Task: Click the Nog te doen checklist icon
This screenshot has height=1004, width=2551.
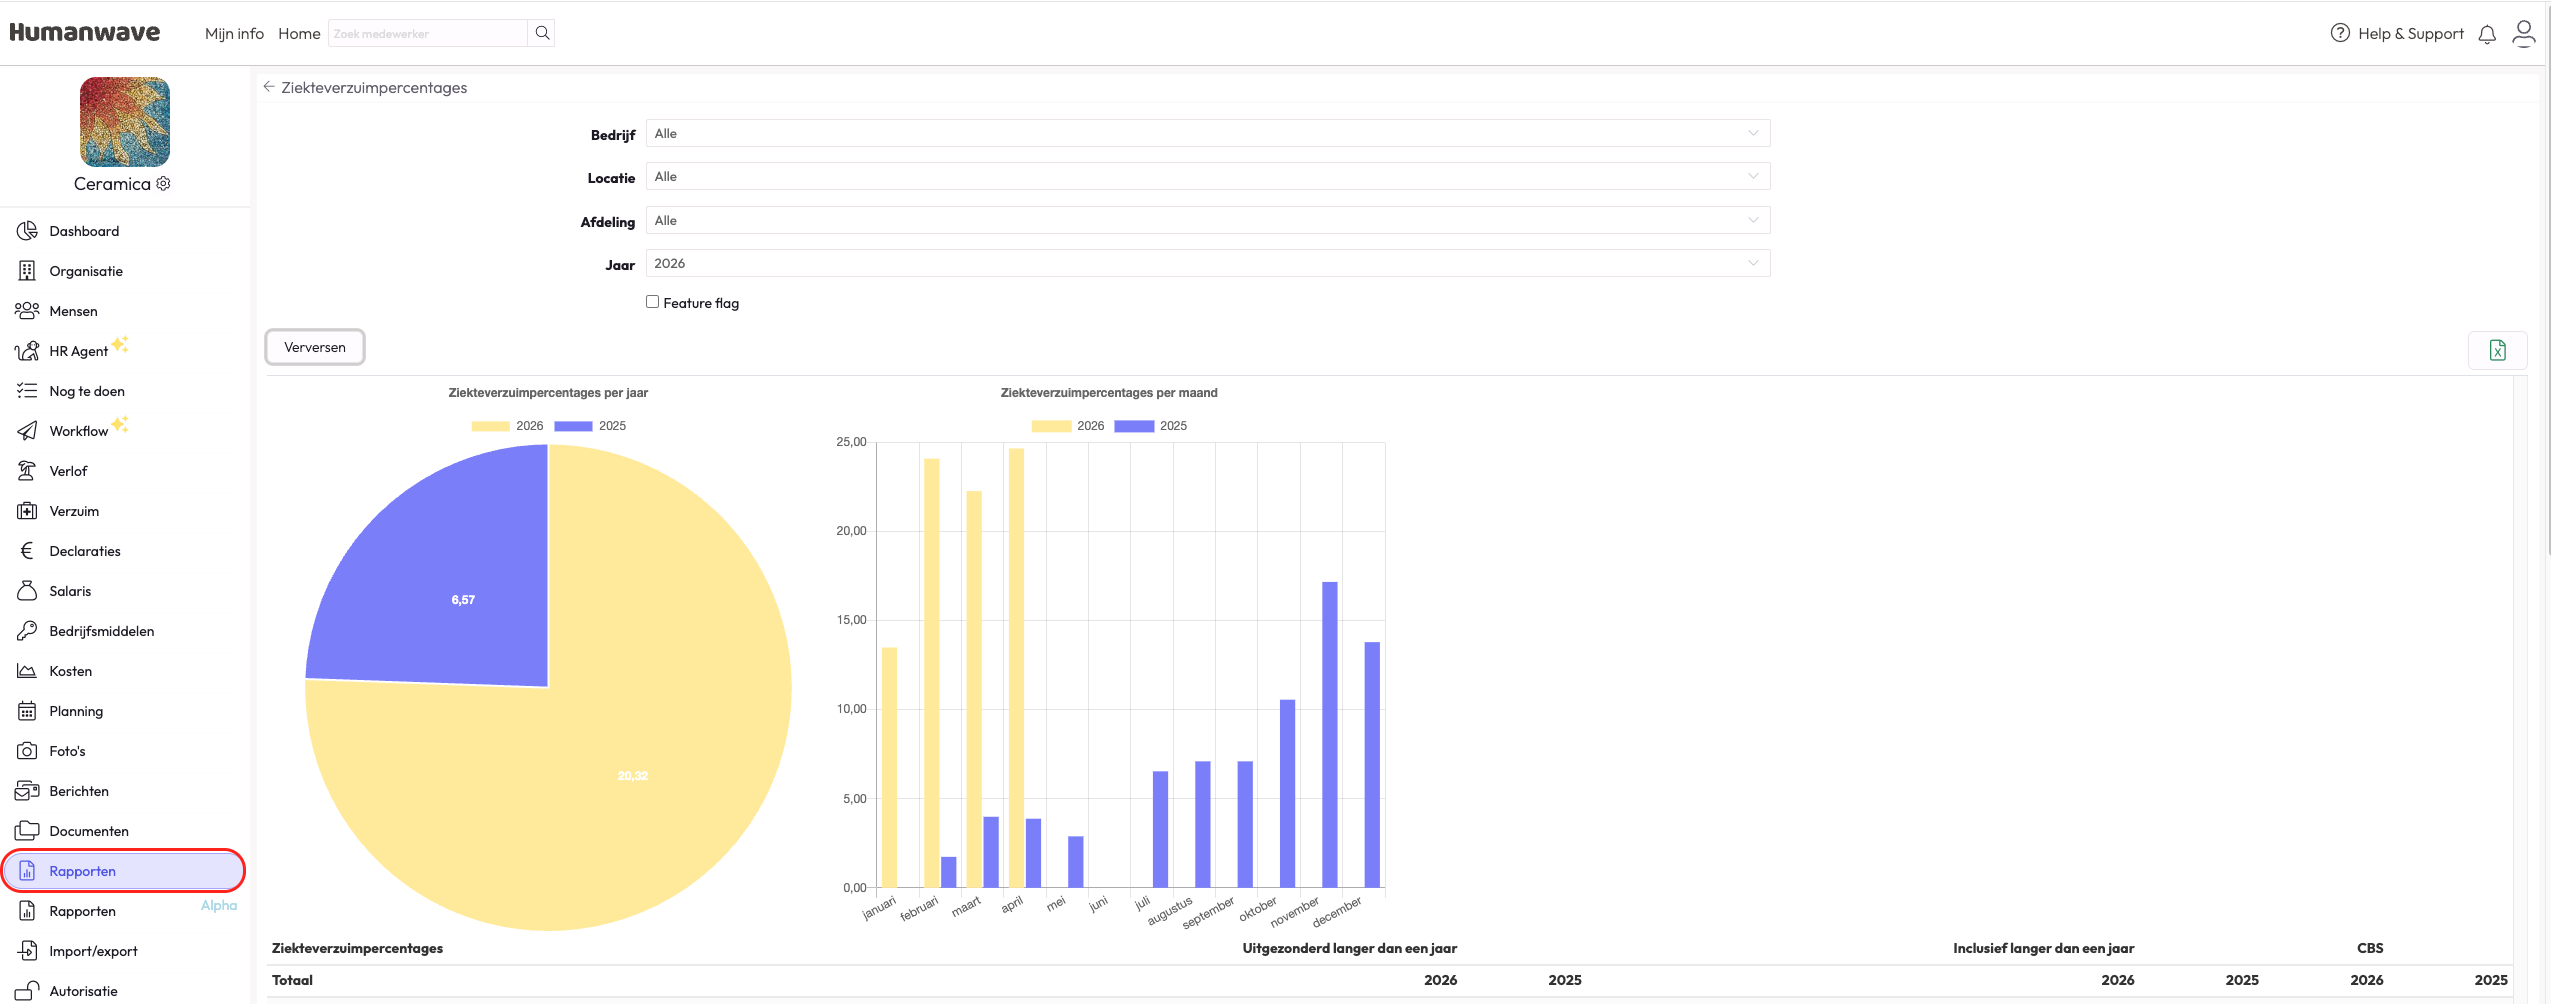Action: coord(27,391)
